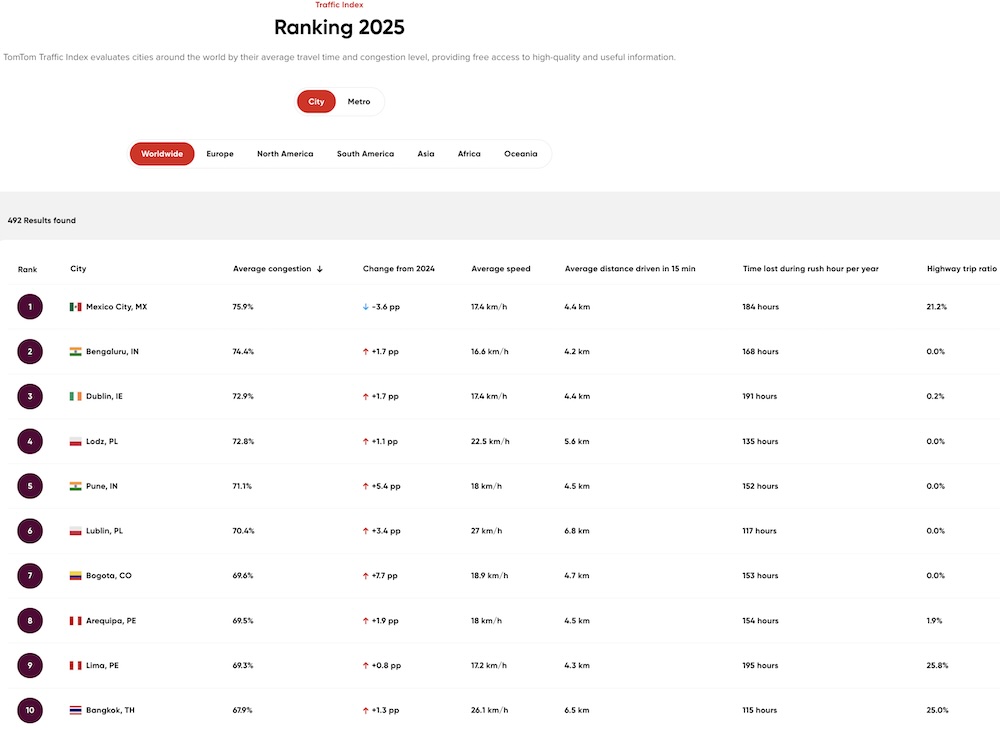Click the Ireland flag beside Dublin
Screen dimensions: 1000x730
(75, 397)
